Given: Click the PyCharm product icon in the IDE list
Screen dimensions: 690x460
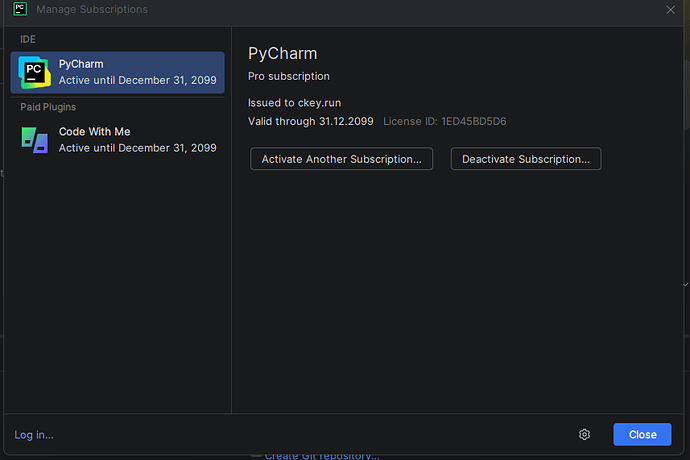Looking at the screenshot, I should [x=34, y=72].
